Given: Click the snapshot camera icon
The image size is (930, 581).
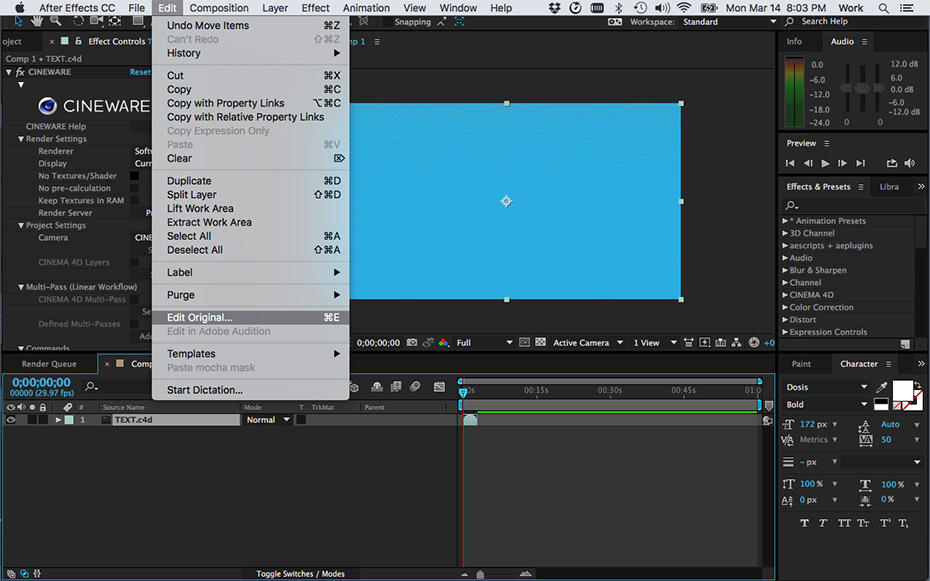Looking at the screenshot, I should click(x=412, y=343).
